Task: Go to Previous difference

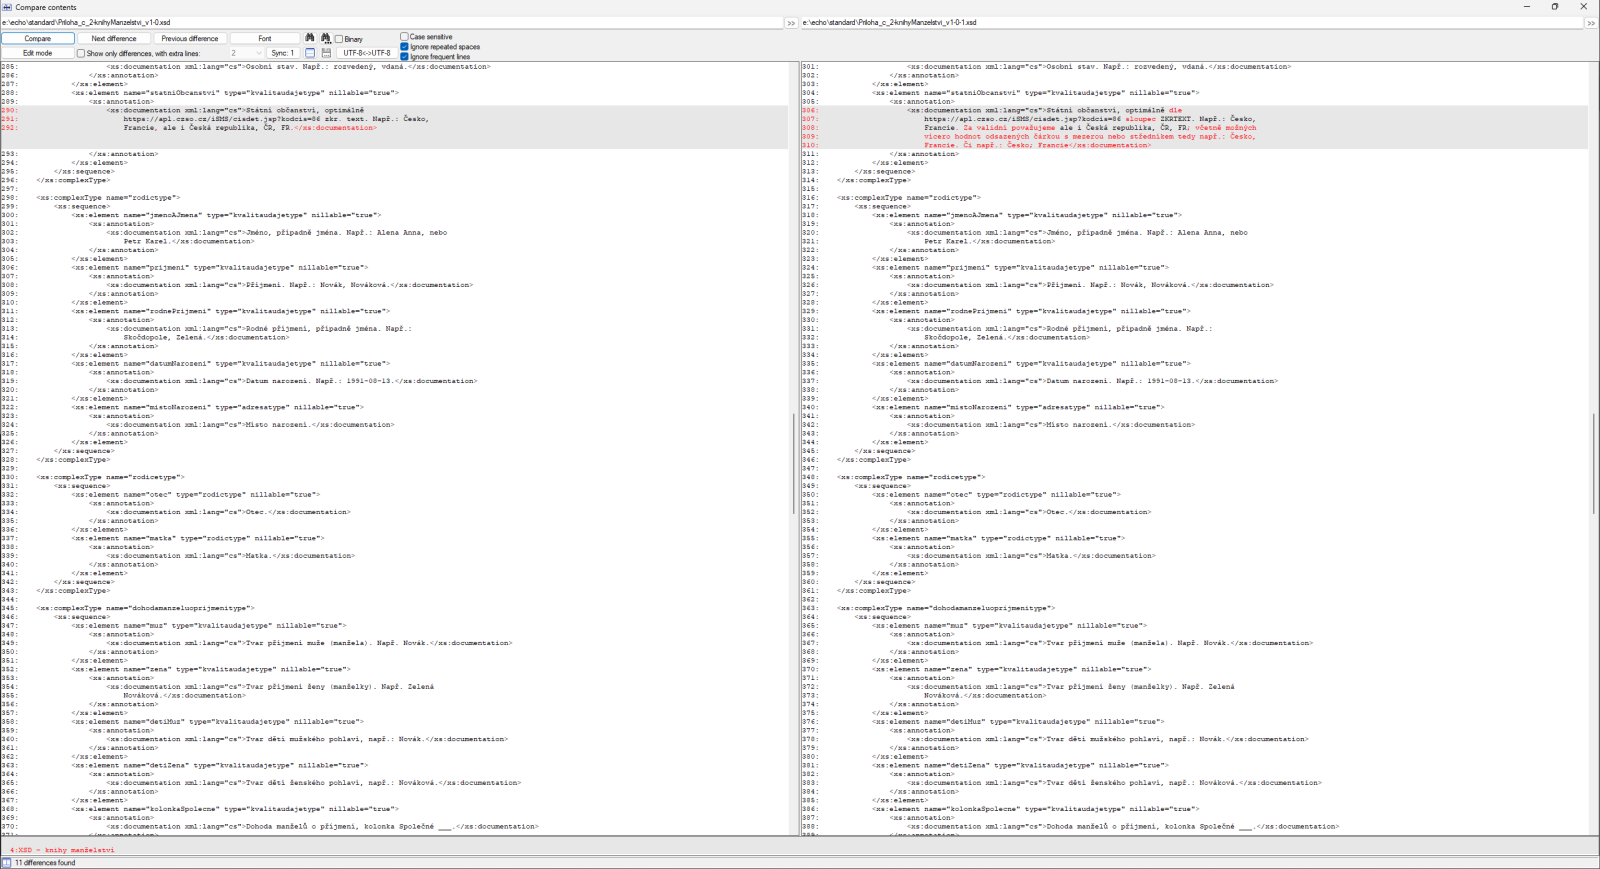Action: coord(190,39)
